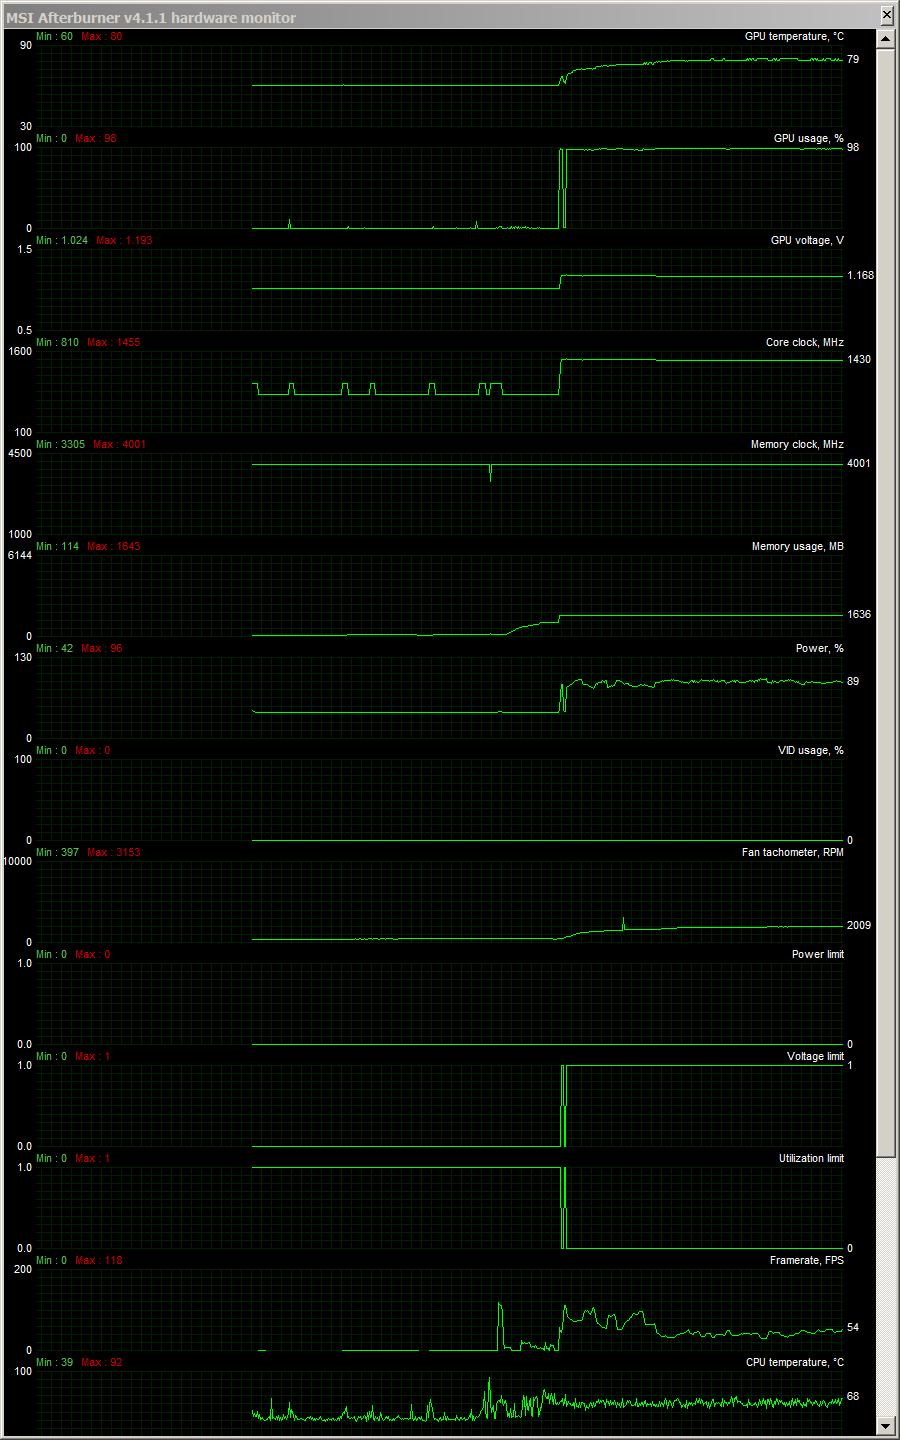
Task: Click the Max : 3153 fan reading
Action: coord(113,852)
